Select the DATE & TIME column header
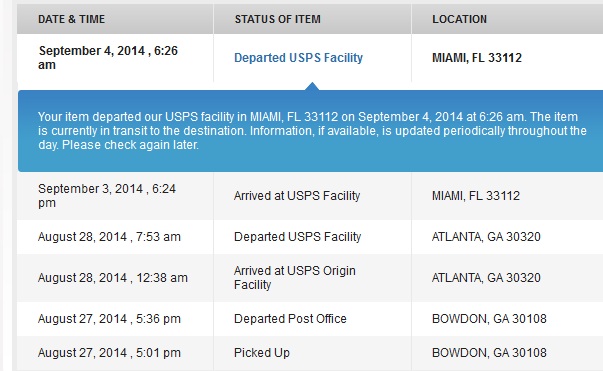 [71, 19]
